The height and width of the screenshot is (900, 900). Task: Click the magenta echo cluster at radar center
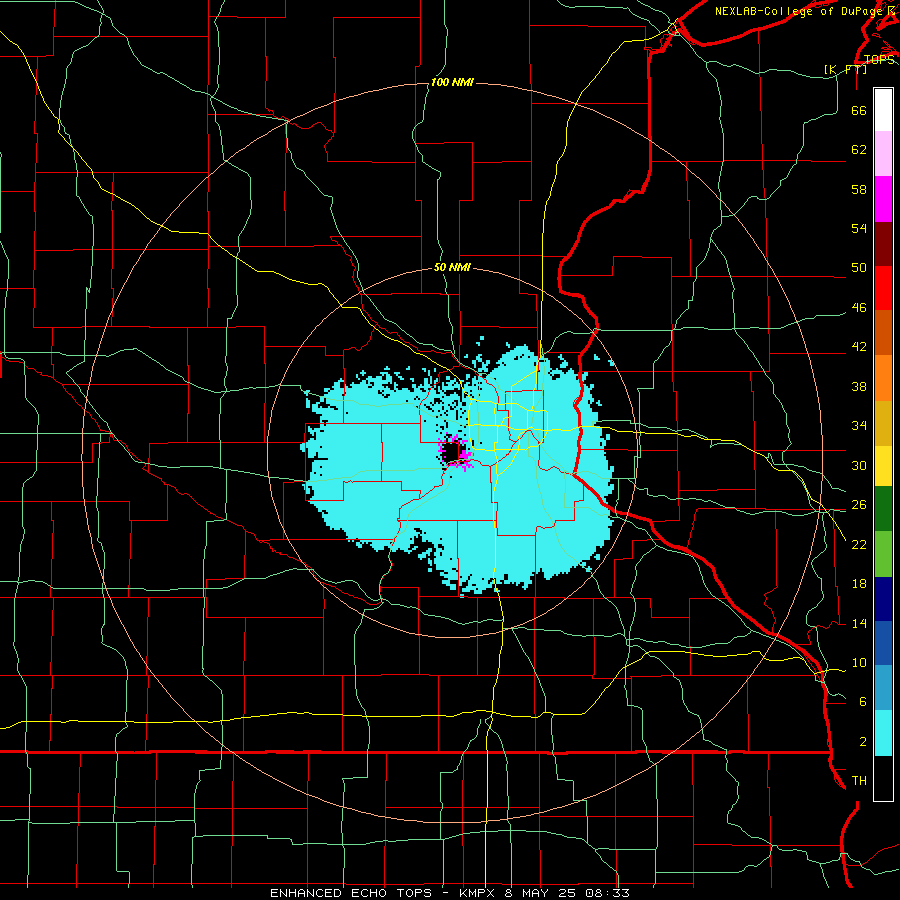(x=456, y=452)
